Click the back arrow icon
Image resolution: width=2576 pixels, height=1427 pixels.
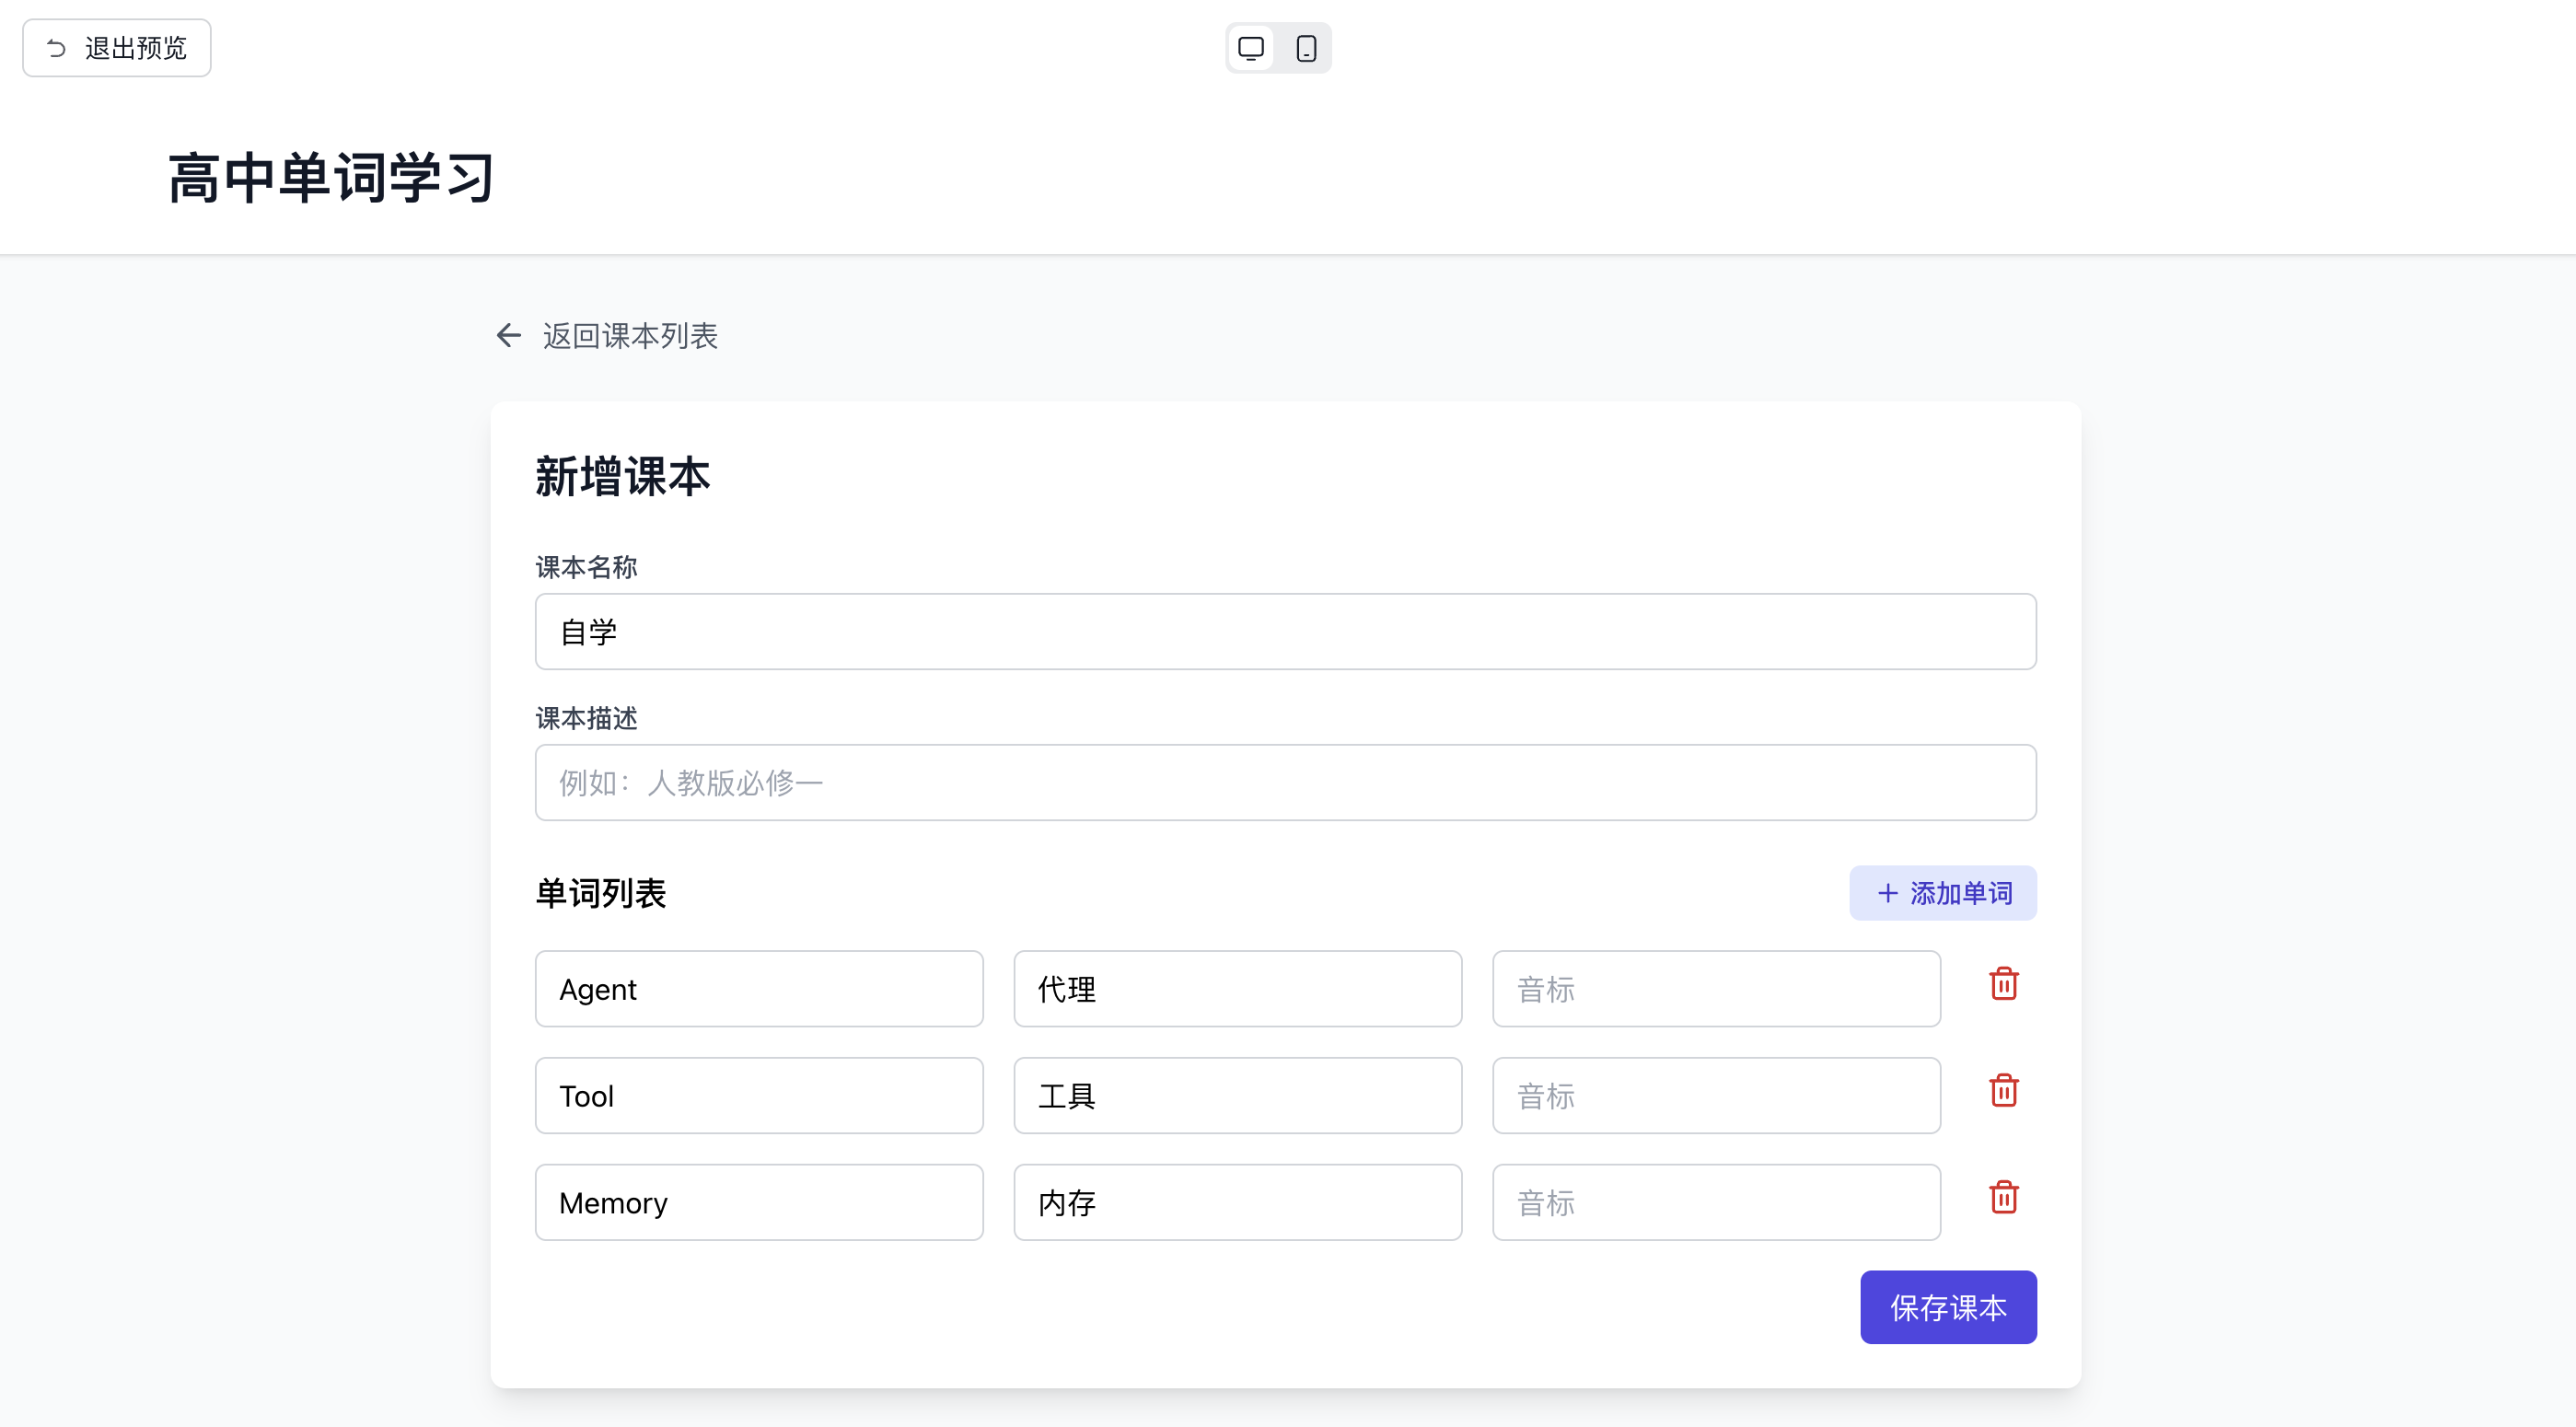(508, 336)
